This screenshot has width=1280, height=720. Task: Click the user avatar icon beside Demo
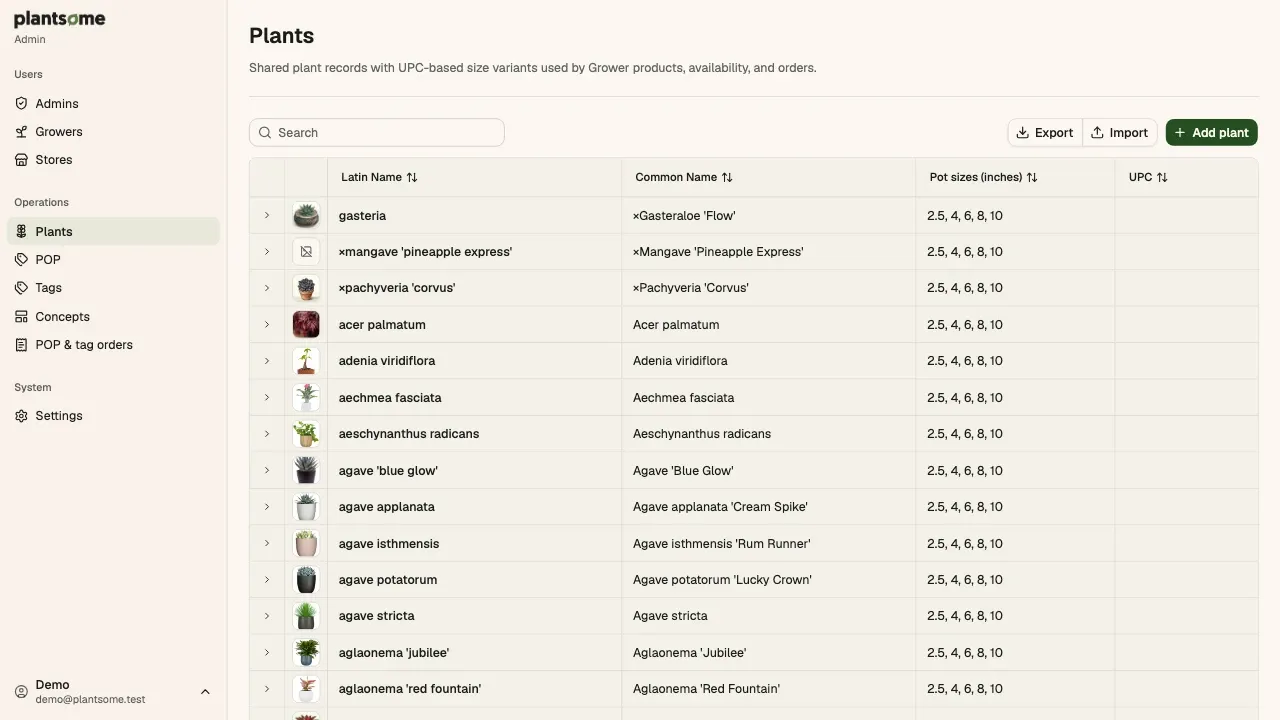pos(21,692)
